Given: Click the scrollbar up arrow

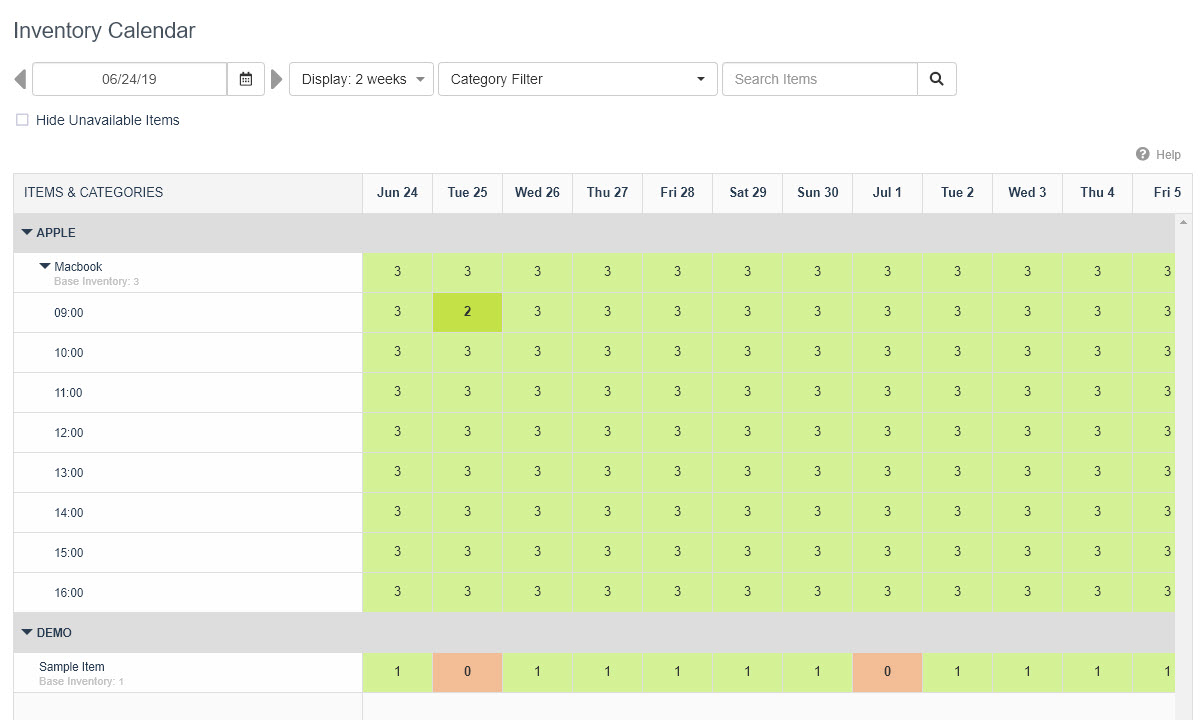Looking at the screenshot, I should click(1184, 221).
